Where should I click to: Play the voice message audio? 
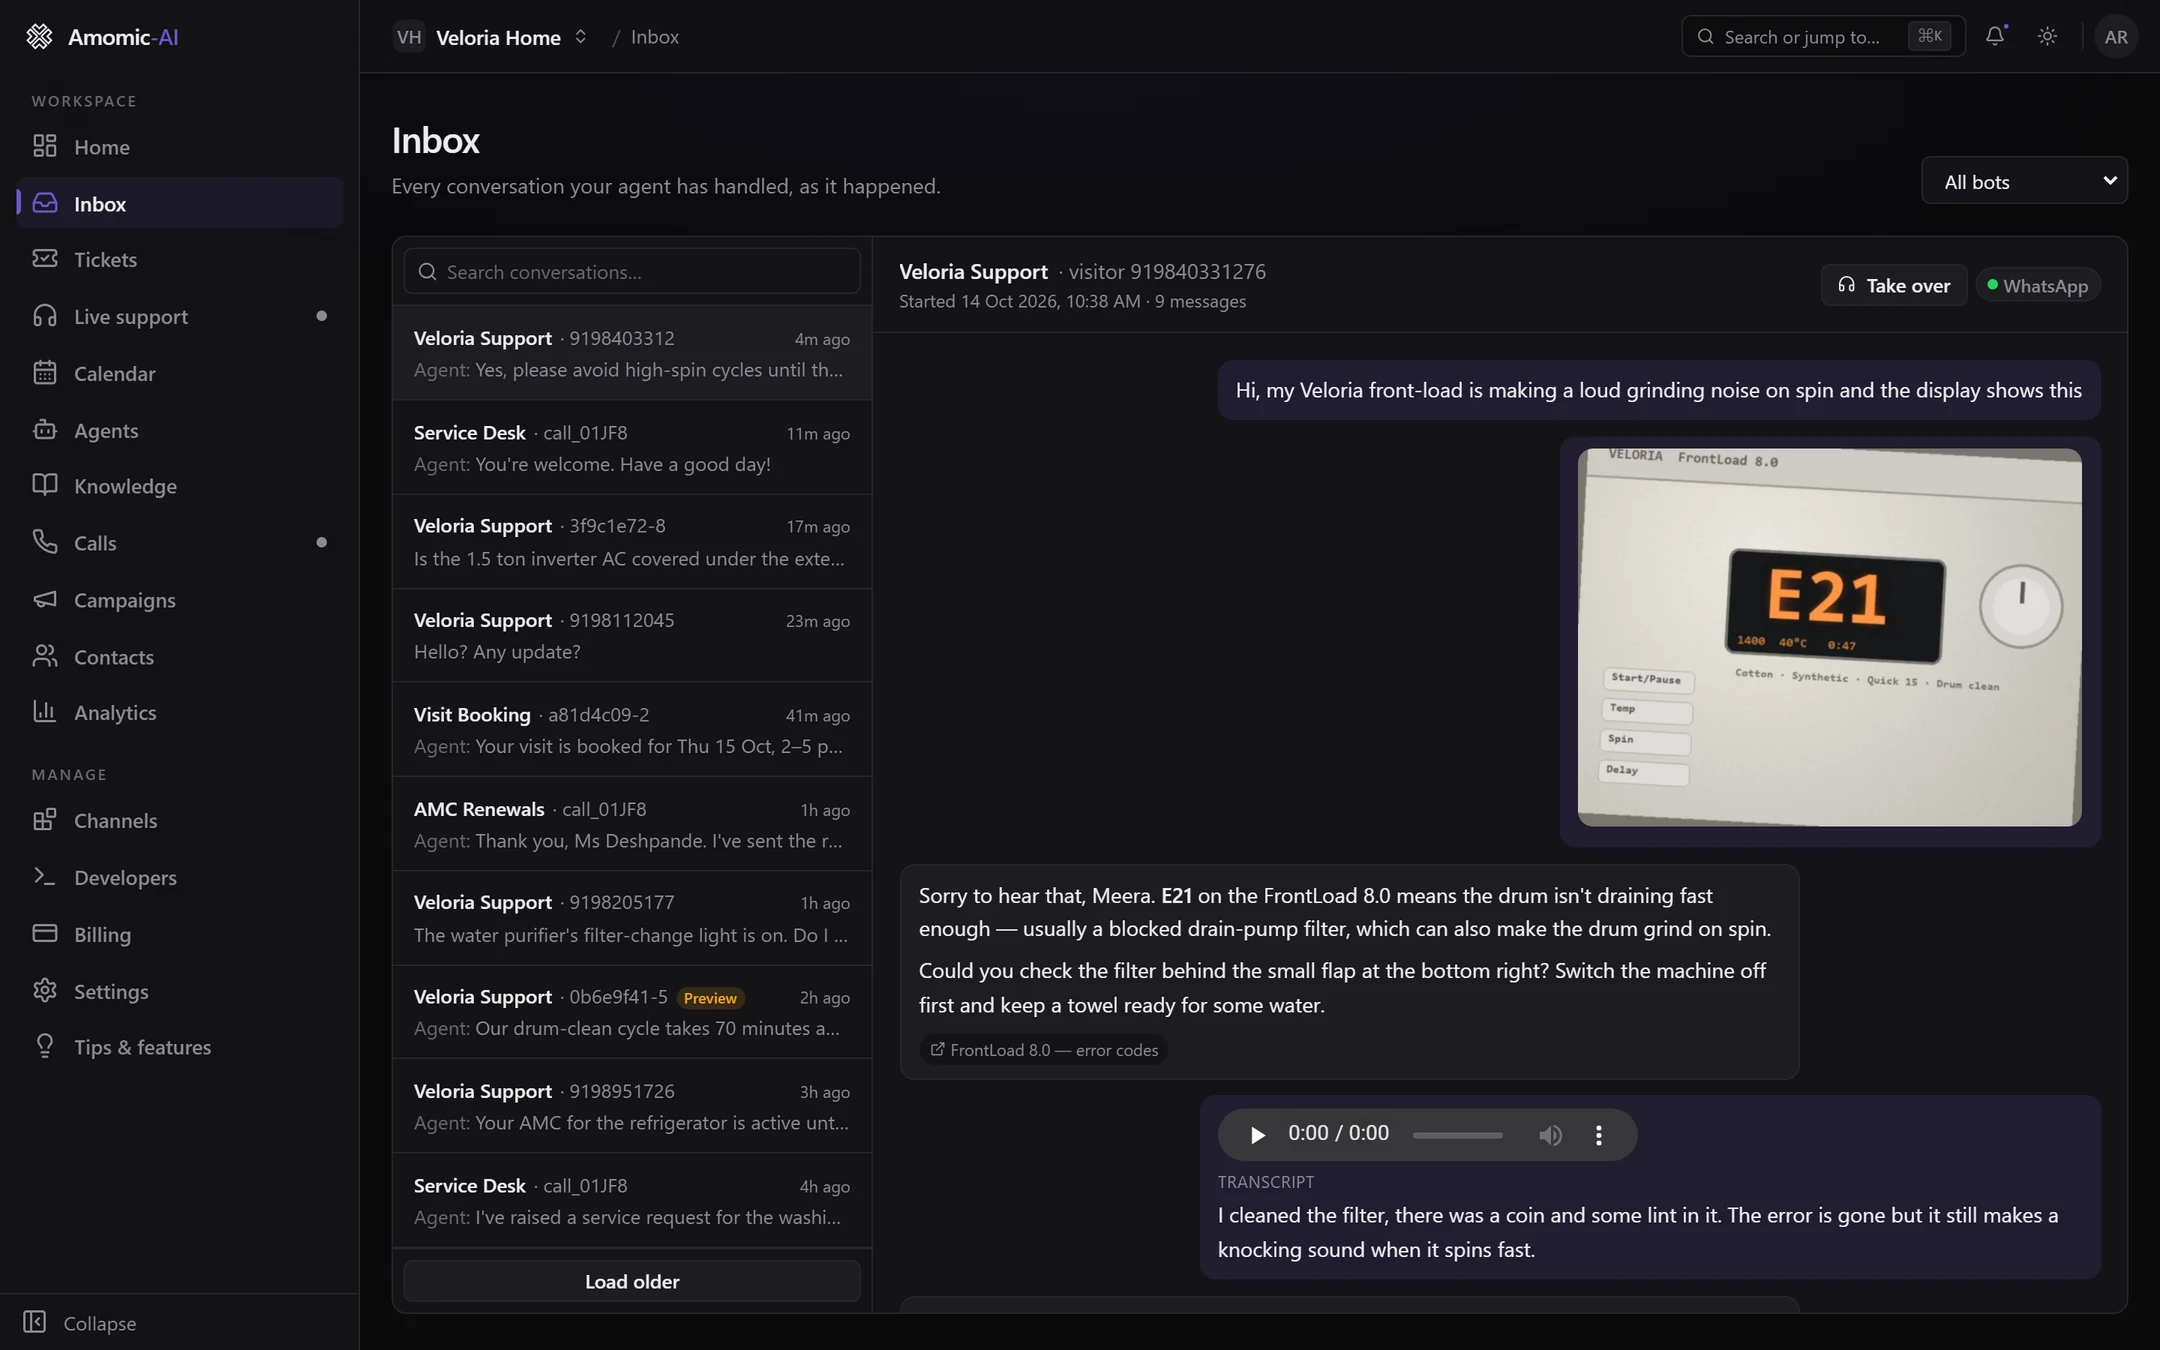1257,1134
